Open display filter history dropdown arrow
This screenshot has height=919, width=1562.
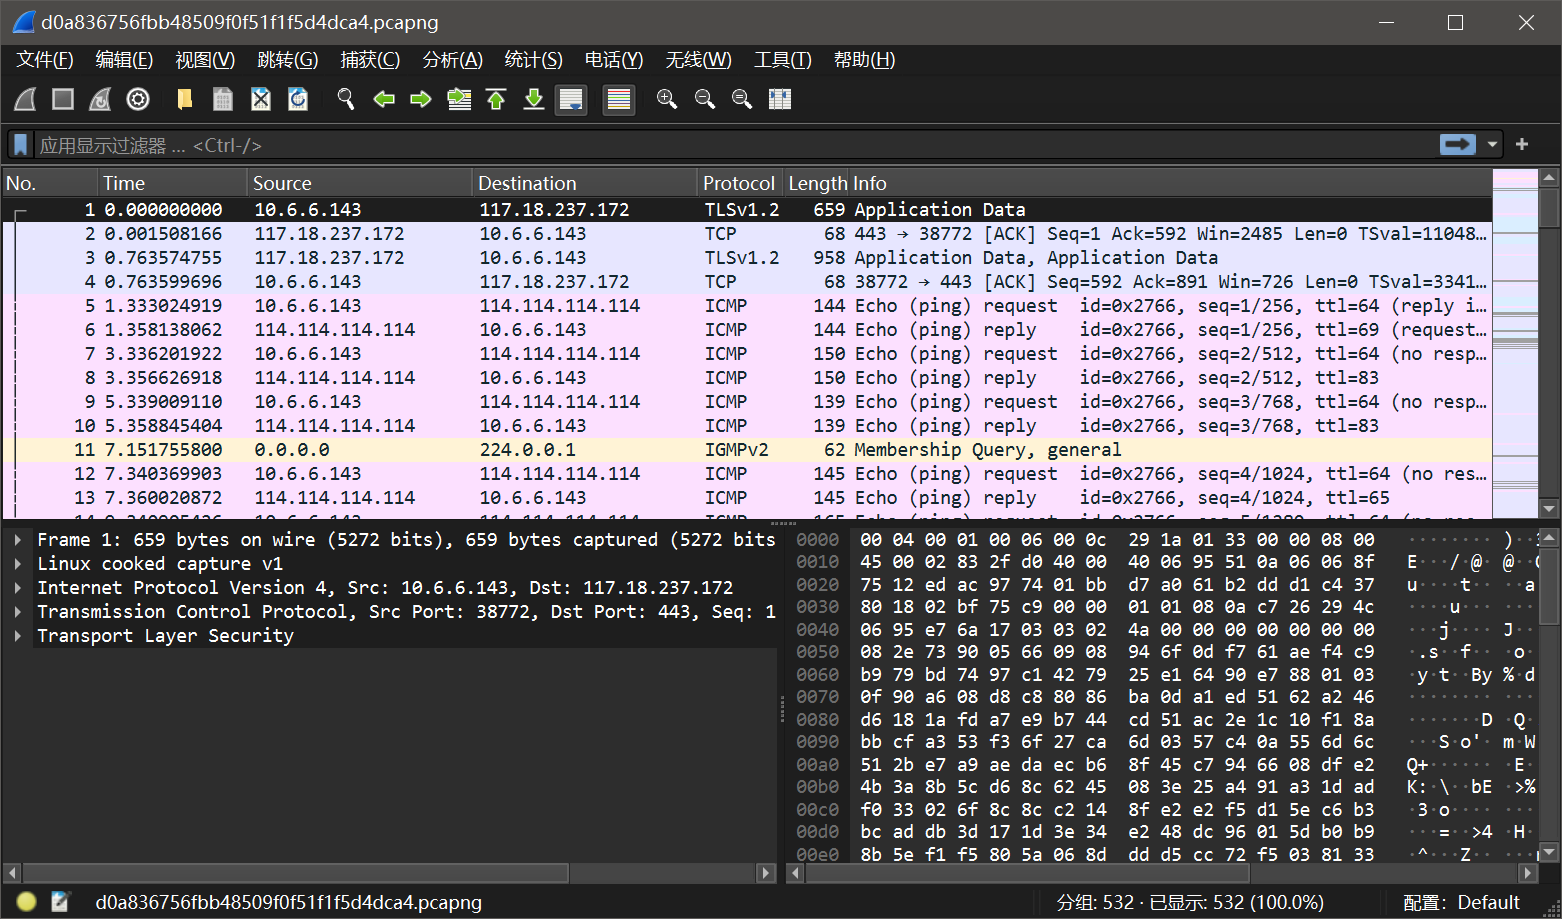point(1492,145)
